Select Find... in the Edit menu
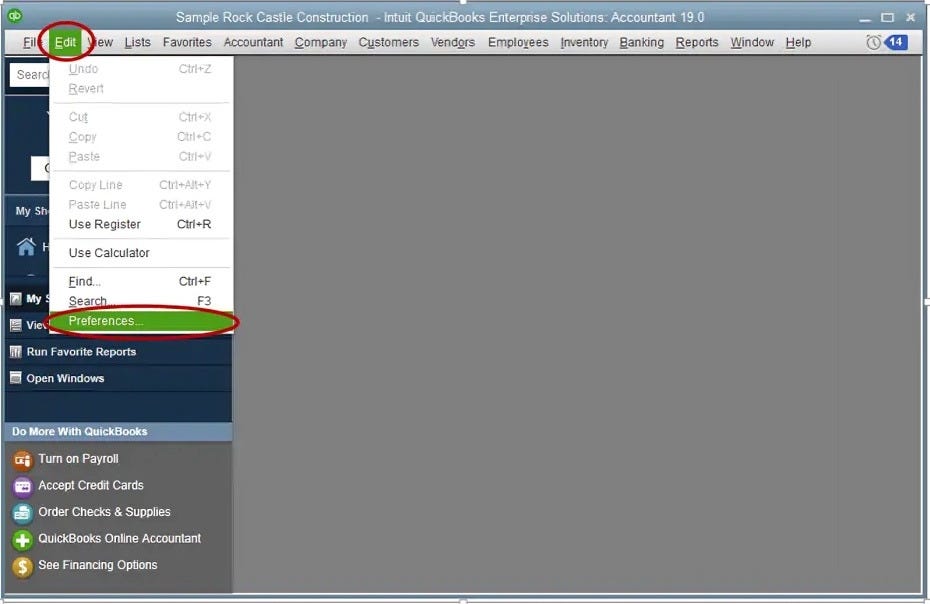 coord(141,281)
